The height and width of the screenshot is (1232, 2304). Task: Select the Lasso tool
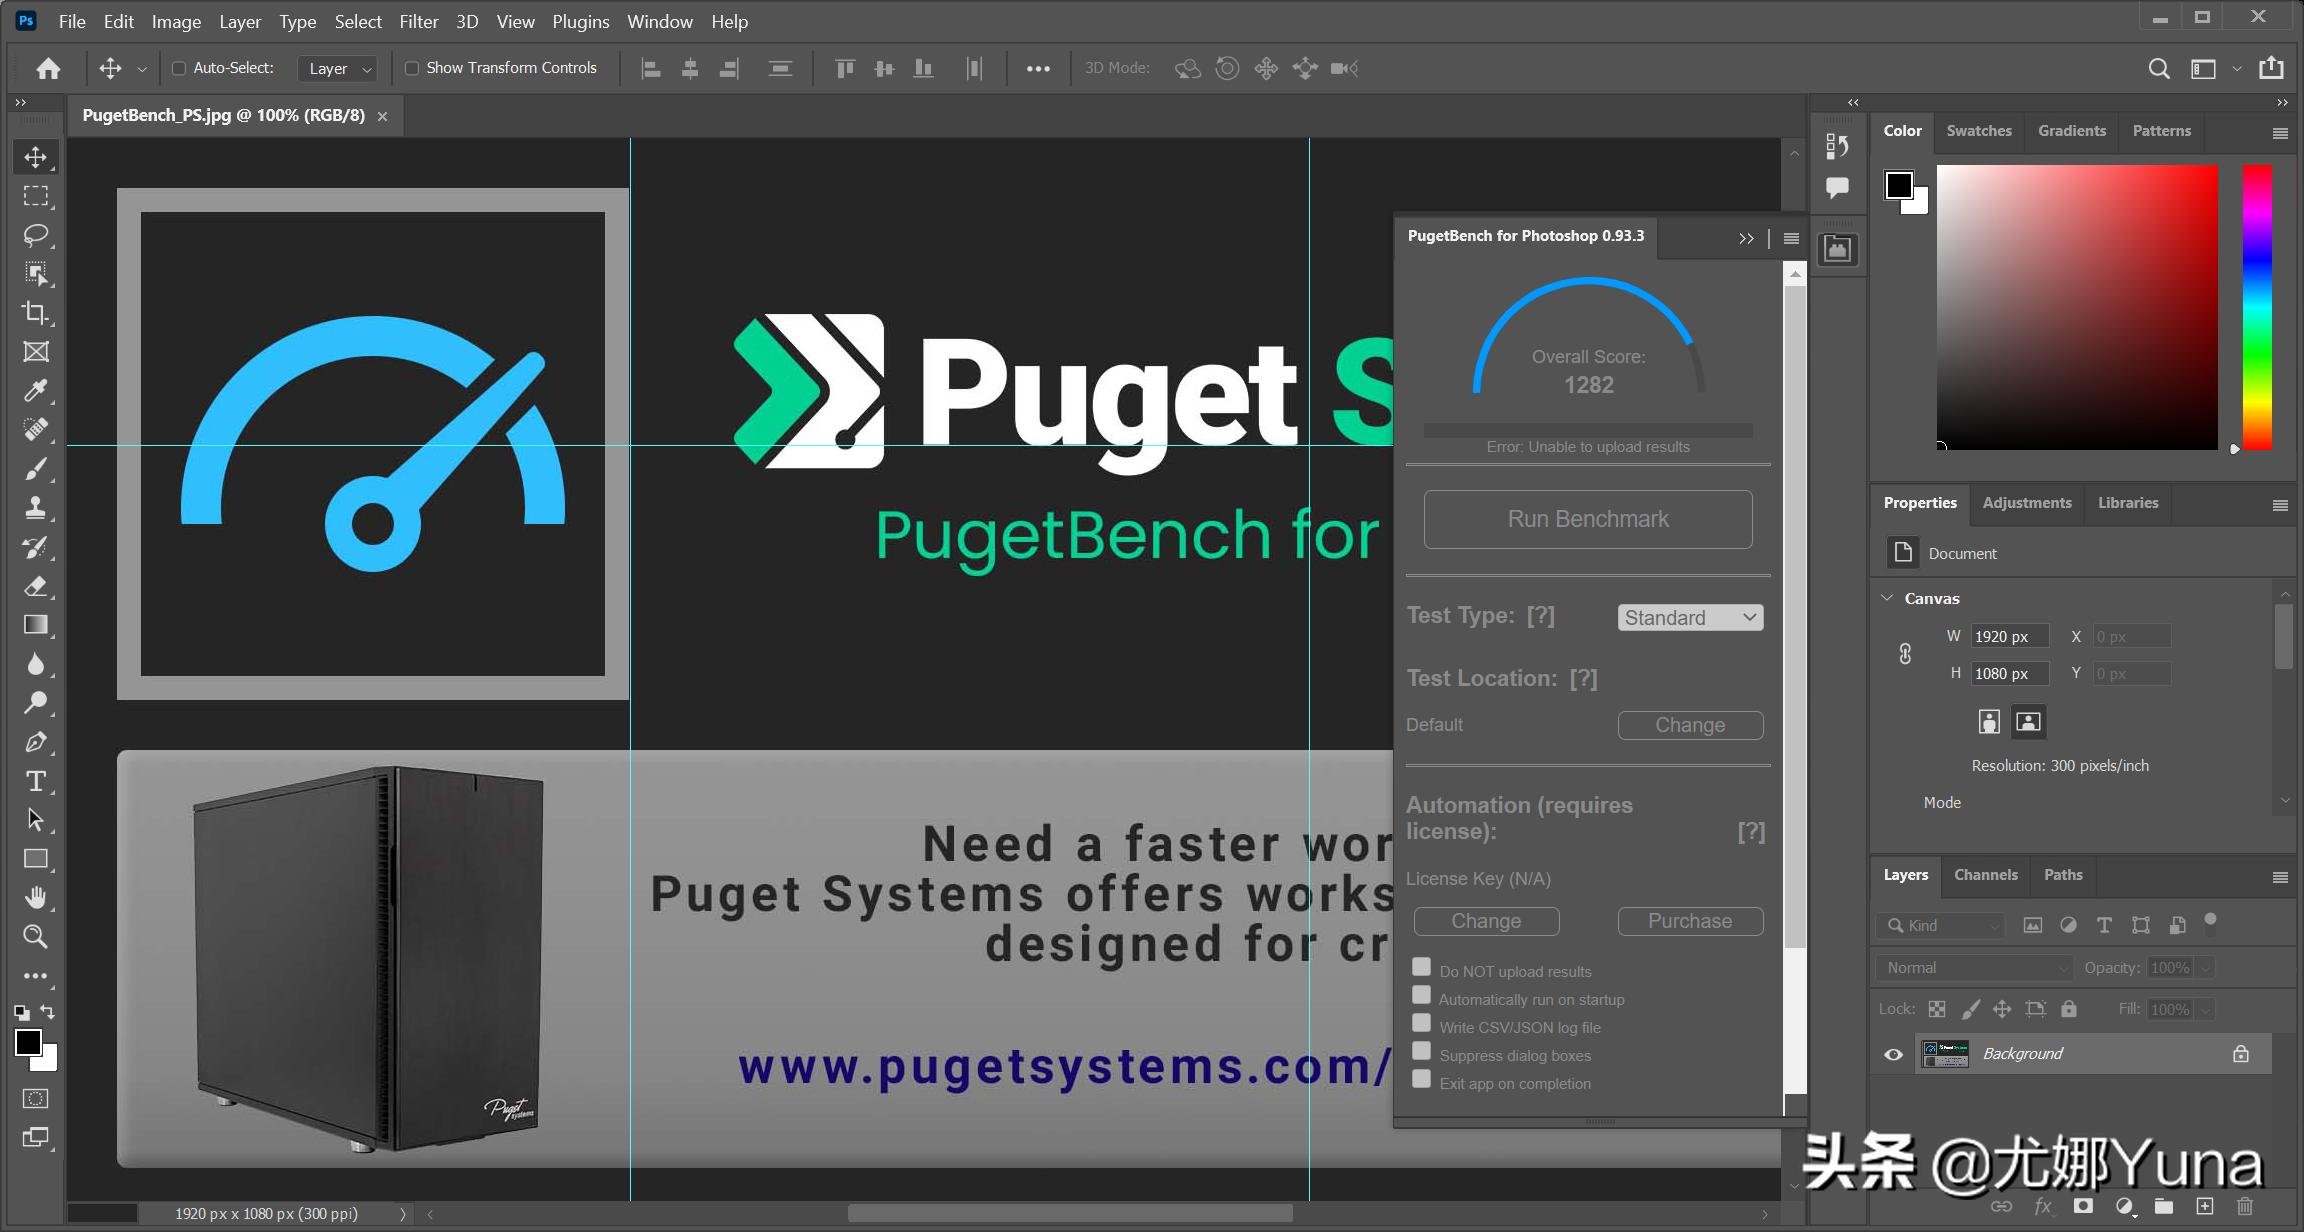click(x=36, y=235)
